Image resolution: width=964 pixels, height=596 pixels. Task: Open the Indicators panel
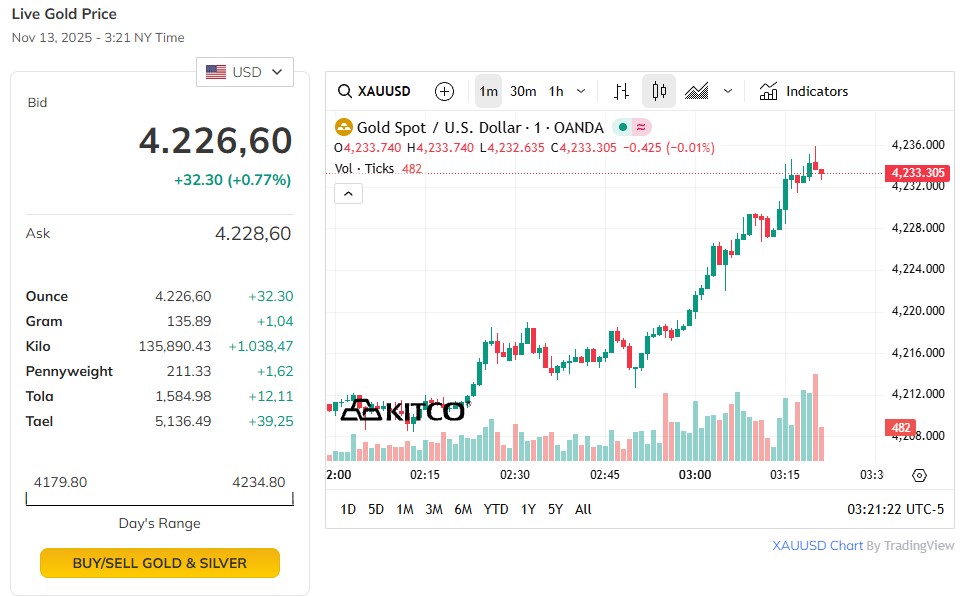[804, 91]
